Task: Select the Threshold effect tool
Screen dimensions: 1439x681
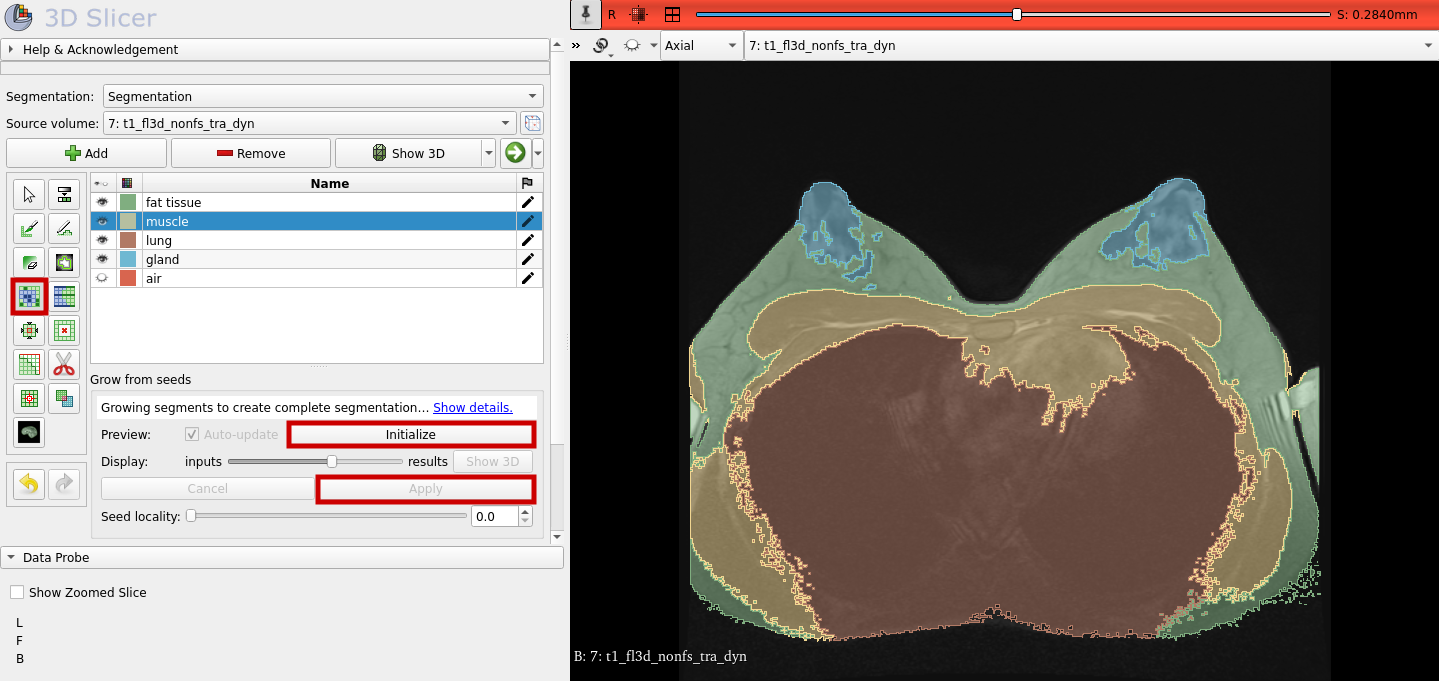Action: [64, 194]
